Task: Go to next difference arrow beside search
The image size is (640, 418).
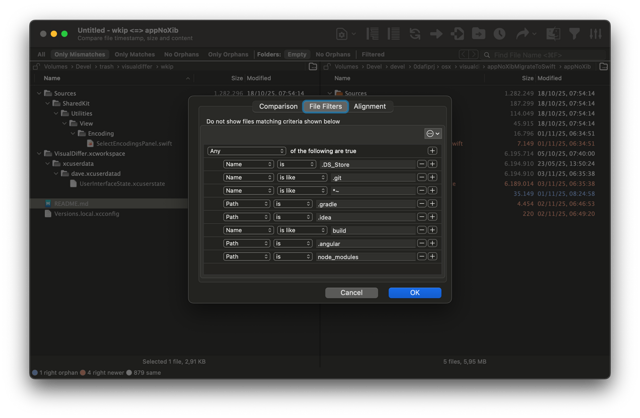Action: click(473, 54)
